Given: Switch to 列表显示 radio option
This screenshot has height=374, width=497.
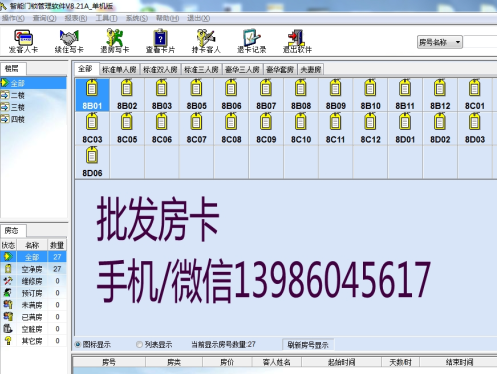Looking at the screenshot, I should (x=140, y=345).
